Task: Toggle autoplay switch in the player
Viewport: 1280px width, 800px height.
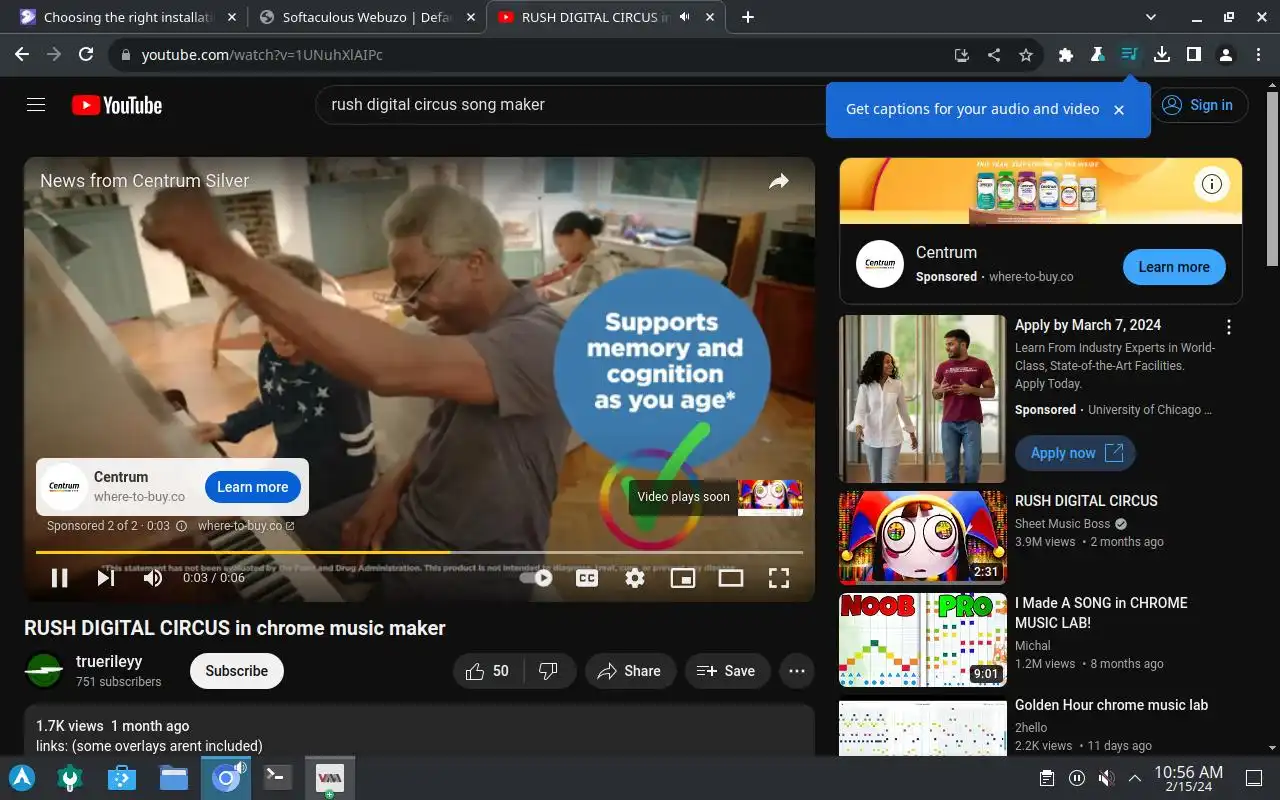Action: pos(536,577)
